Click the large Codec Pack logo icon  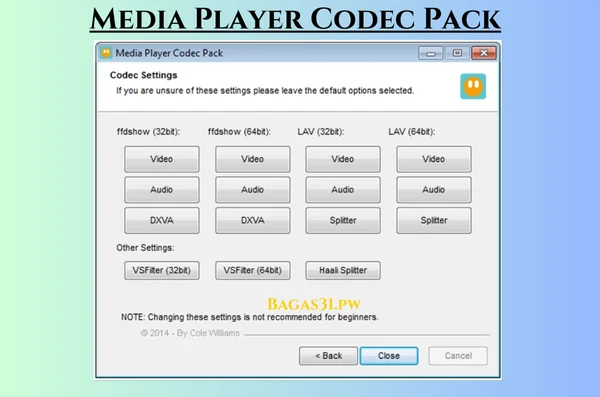pos(473,86)
